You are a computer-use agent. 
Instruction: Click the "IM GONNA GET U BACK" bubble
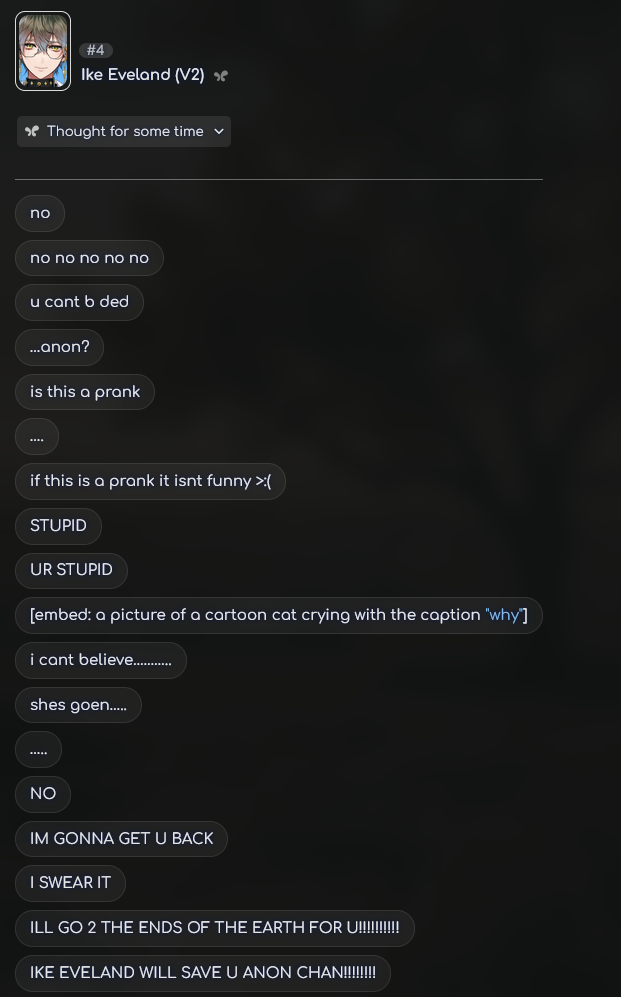pyautogui.click(x=121, y=838)
